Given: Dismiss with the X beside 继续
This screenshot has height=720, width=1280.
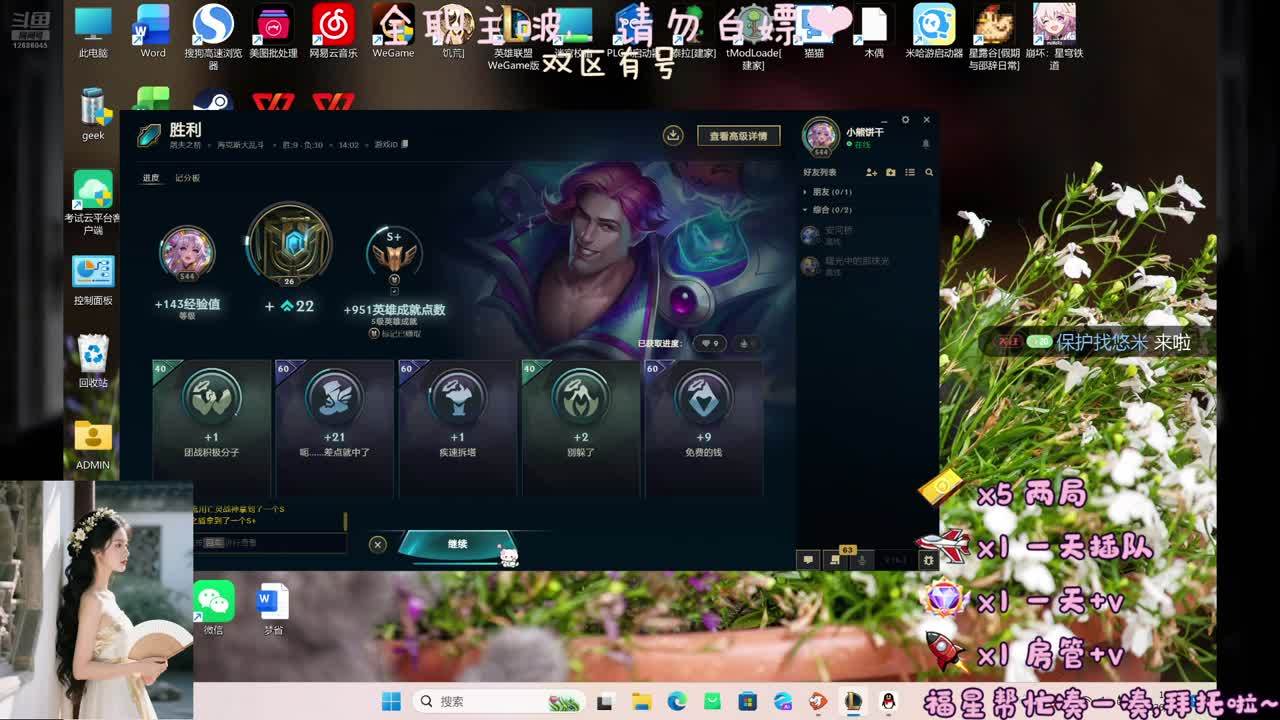Looking at the screenshot, I should (x=377, y=544).
